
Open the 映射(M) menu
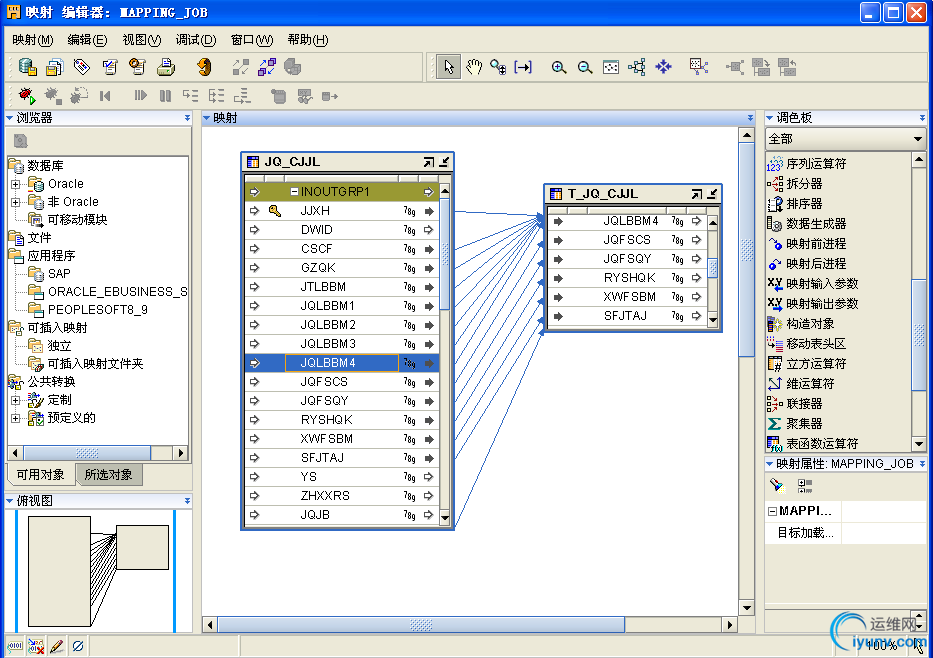pyautogui.click(x=33, y=40)
